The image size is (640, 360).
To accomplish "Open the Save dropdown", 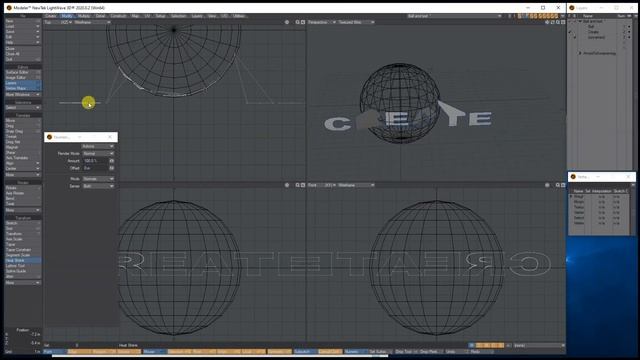I will (23, 31).
